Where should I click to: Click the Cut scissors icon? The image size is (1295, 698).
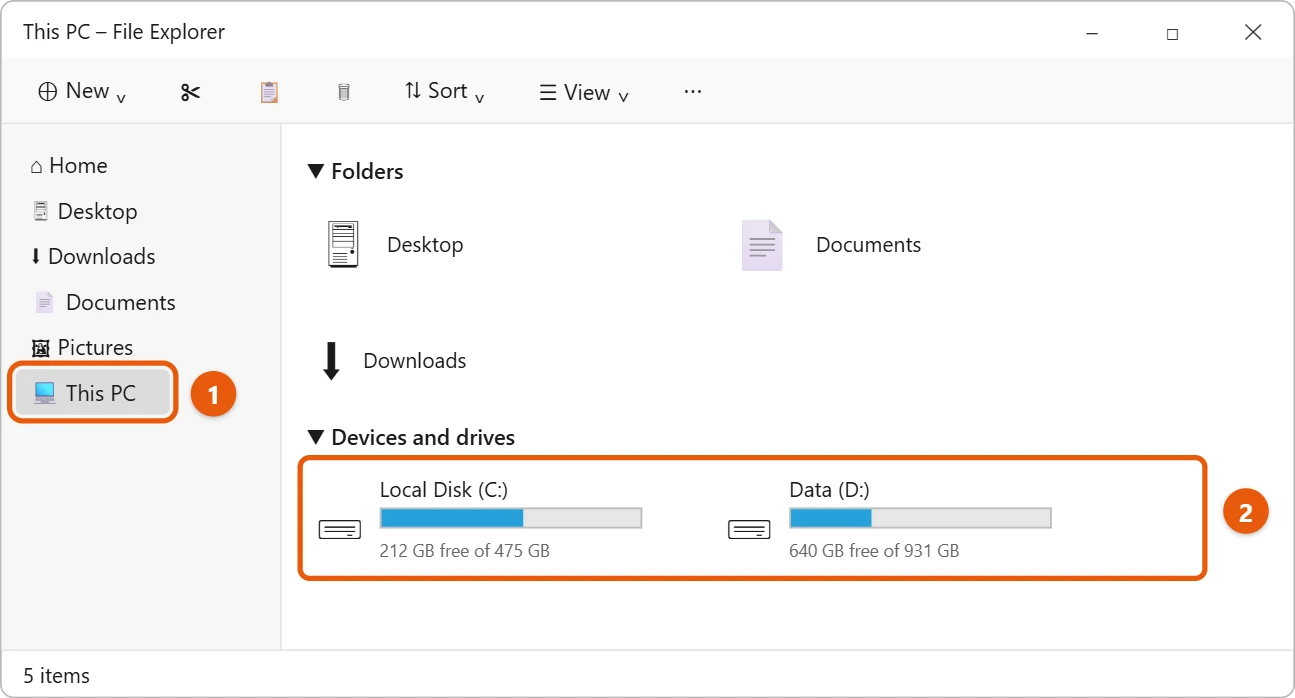pos(190,92)
